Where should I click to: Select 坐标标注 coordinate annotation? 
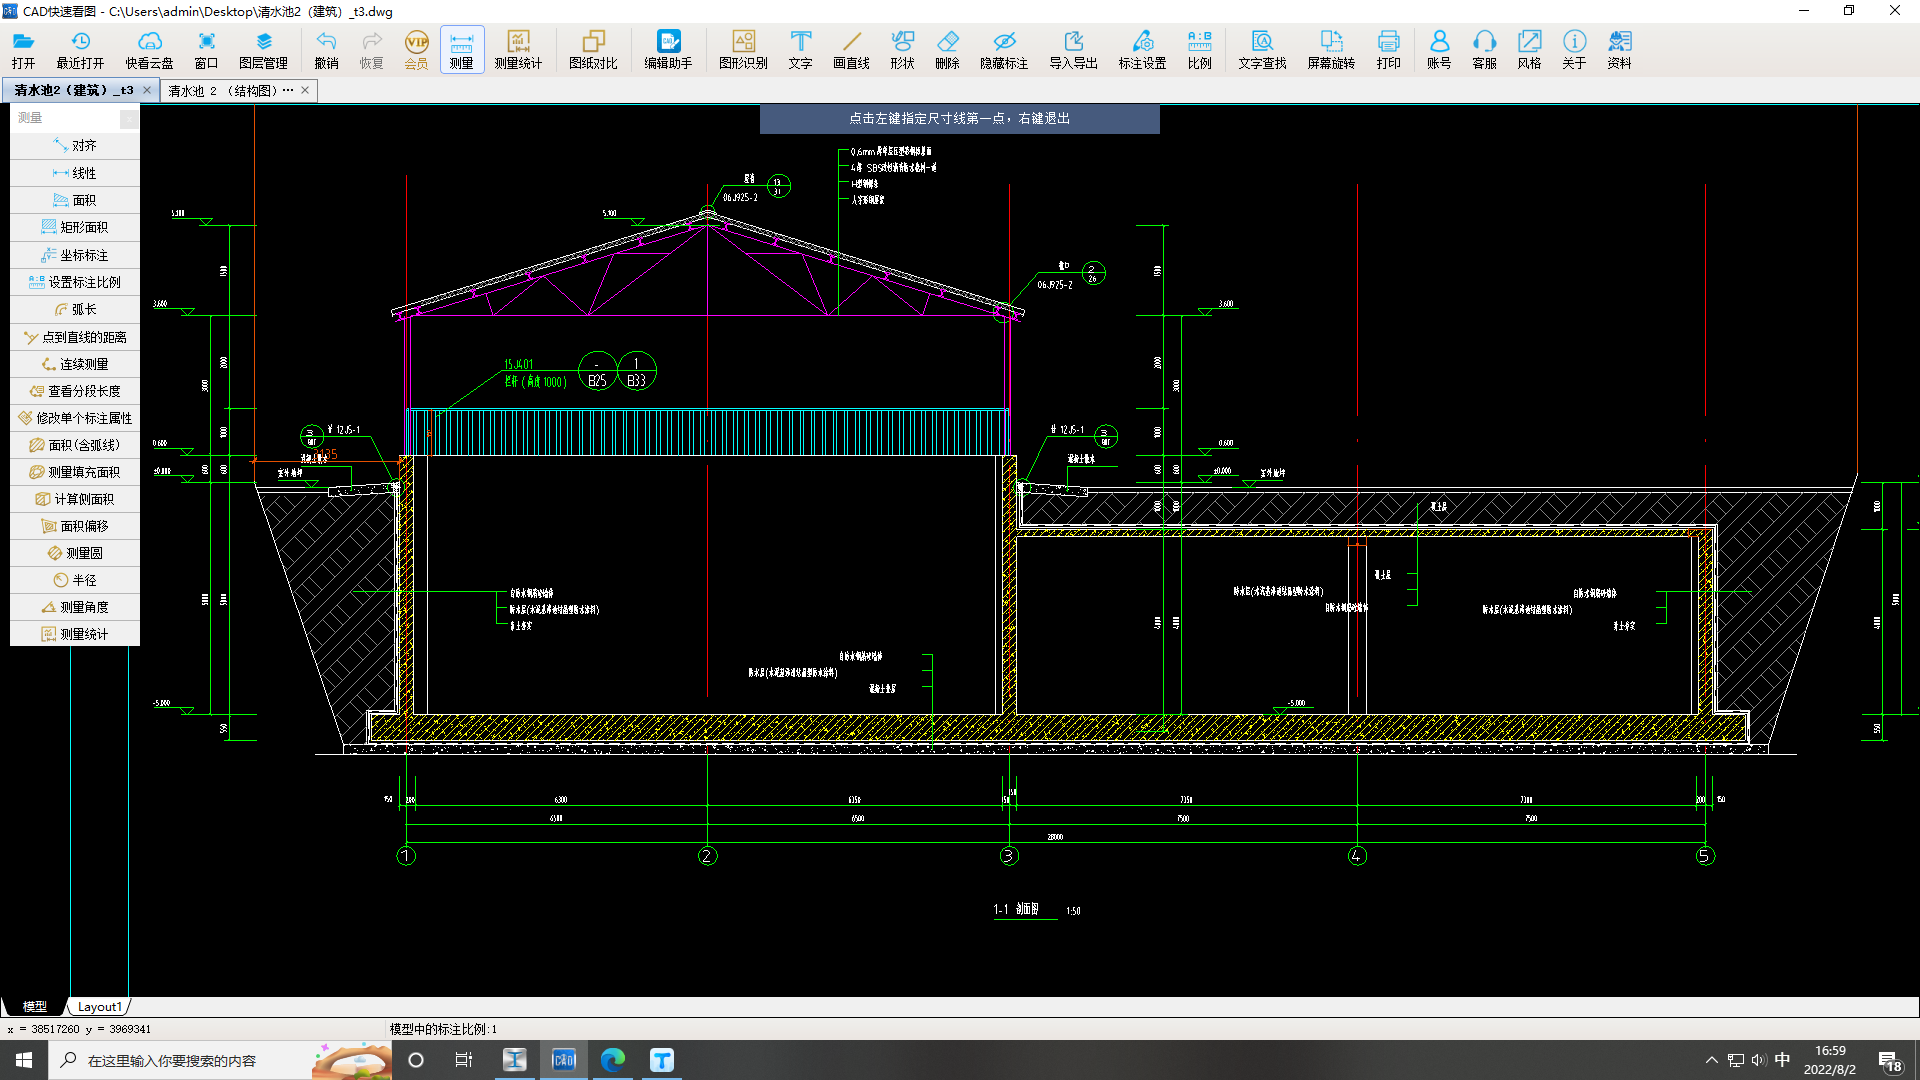tap(75, 255)
